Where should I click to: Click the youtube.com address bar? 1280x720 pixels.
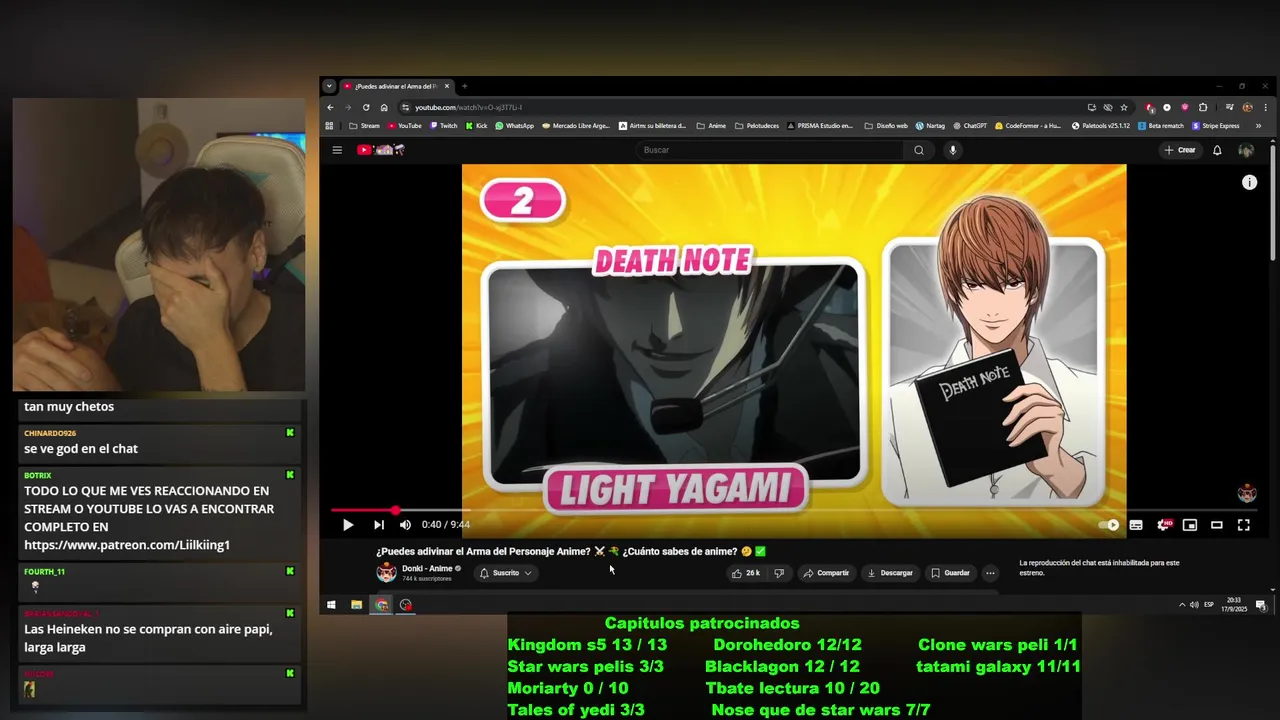point(740,107)
